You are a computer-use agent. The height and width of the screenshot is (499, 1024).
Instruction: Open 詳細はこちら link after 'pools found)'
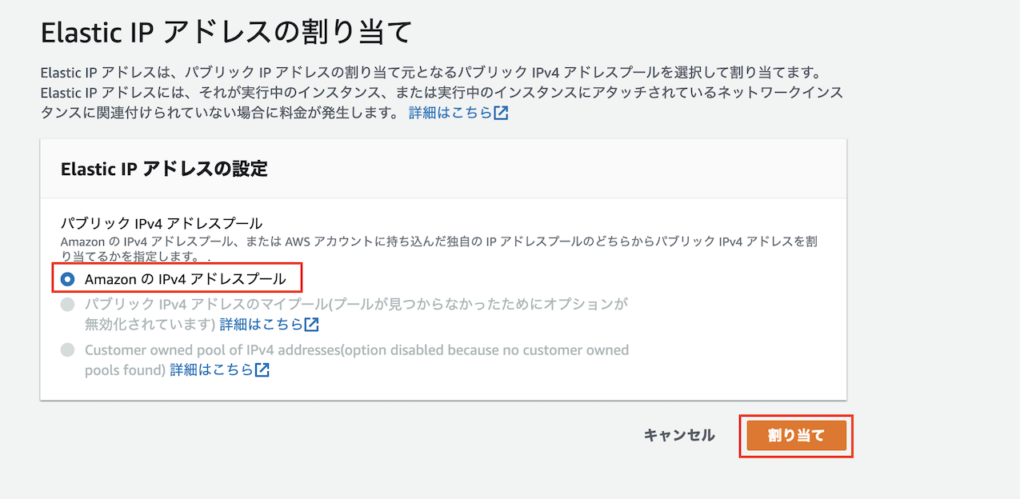click(x=211, y=370)
